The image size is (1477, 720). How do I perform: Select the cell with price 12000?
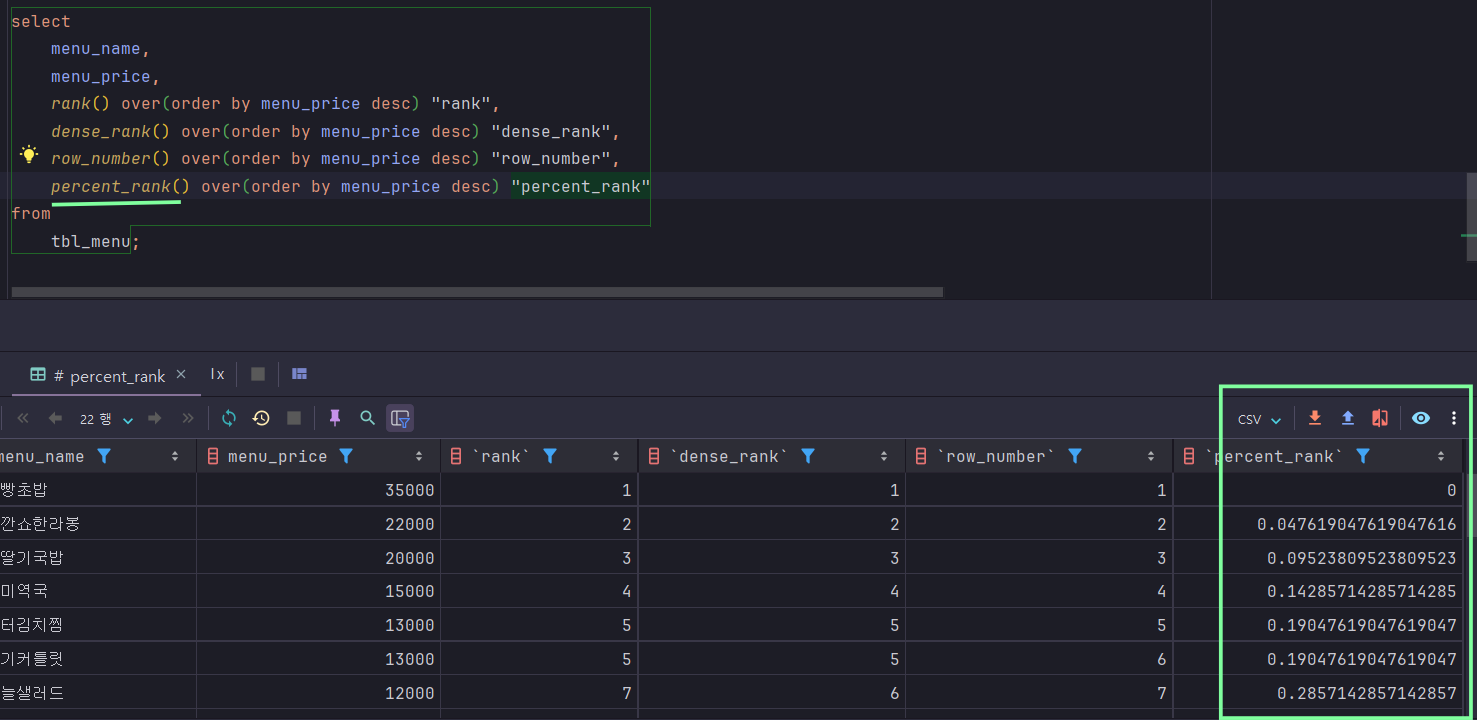[318, 692]
